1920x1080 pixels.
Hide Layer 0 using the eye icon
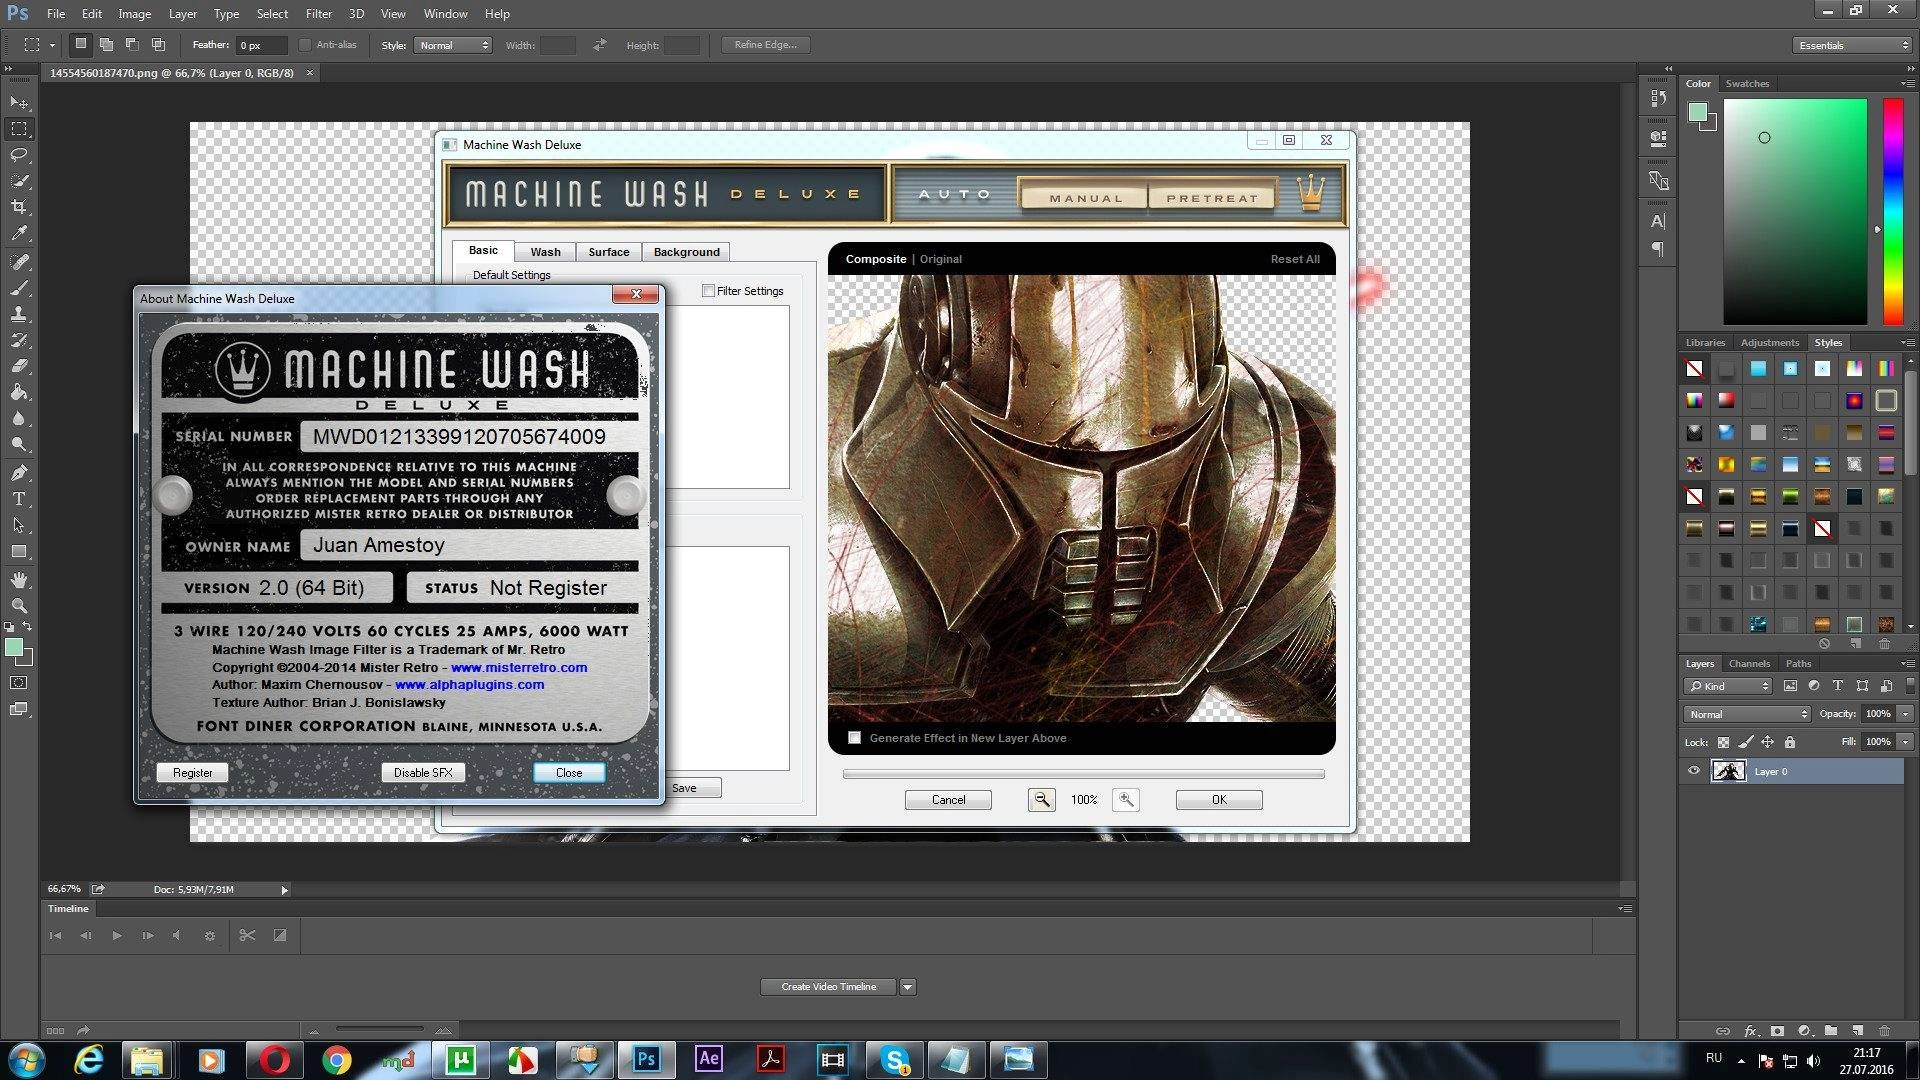pyautogui.click(x=1694, y=771)
